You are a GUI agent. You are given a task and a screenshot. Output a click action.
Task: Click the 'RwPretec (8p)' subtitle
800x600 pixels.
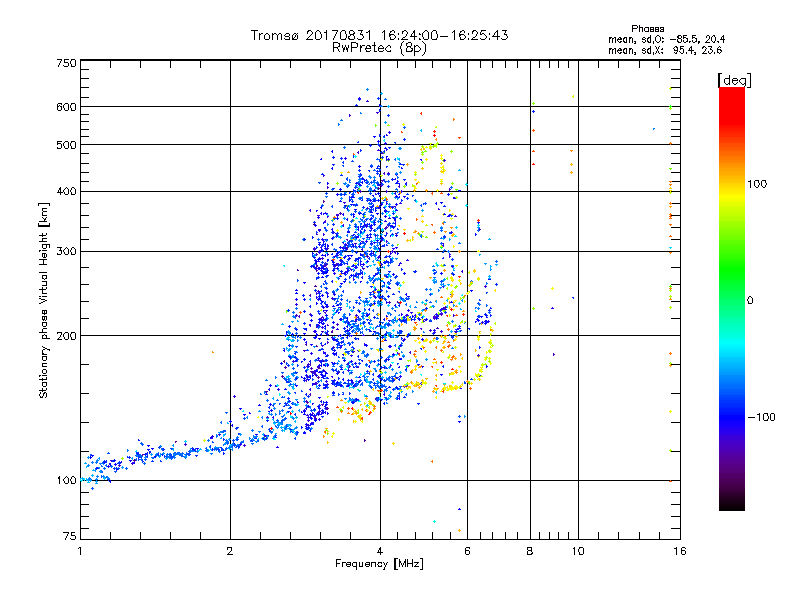[379, 48]
